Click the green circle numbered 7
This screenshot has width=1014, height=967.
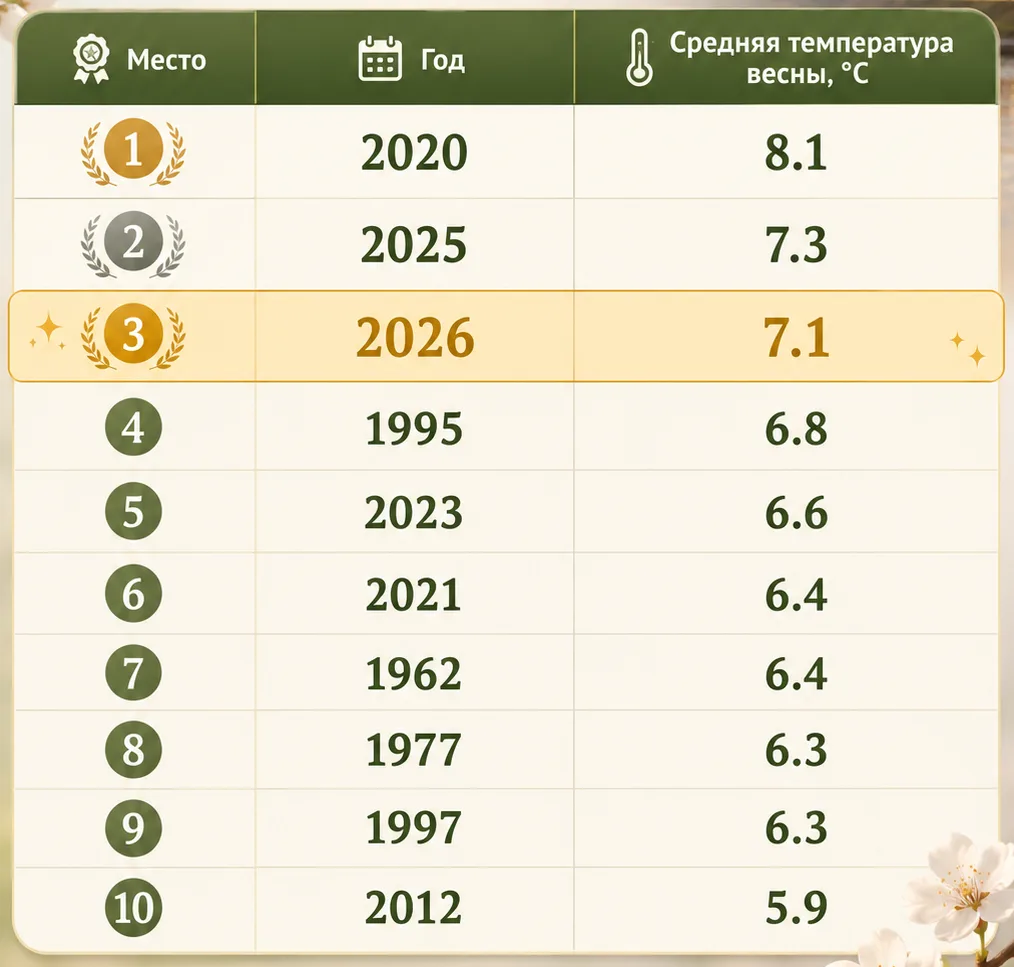pyautogui.click(x=133, y=673)
